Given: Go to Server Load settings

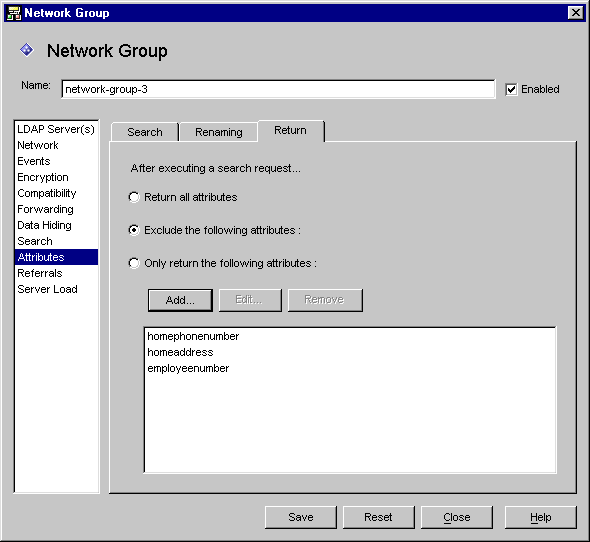Looking at the screenshot, I should [x=56, y=289].
